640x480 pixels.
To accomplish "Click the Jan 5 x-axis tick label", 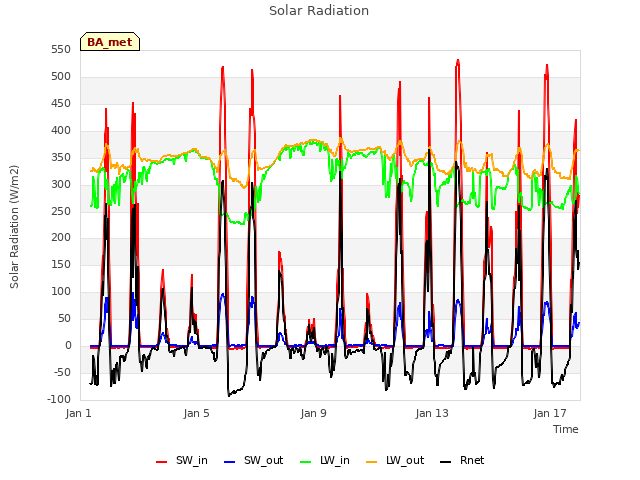I will (x=196, y=413).
